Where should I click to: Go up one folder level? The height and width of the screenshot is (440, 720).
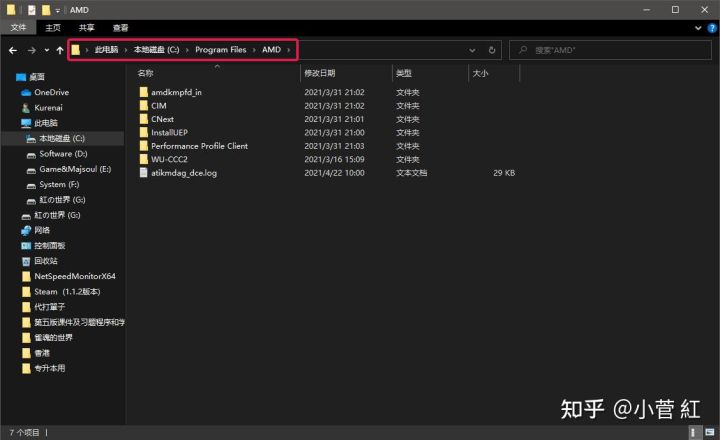(60, 50)
